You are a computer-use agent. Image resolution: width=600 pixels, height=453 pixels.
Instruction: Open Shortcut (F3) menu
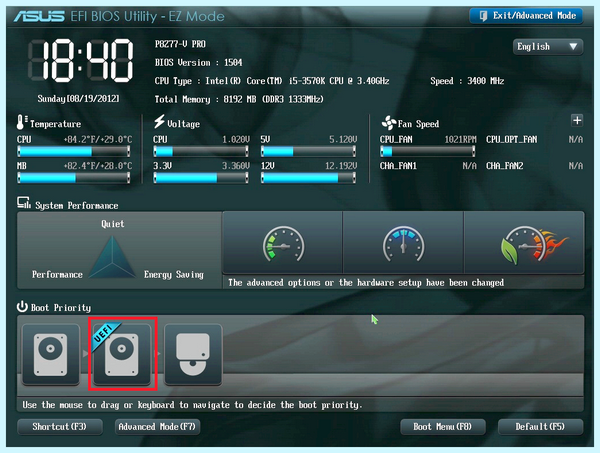click(60, 427)
